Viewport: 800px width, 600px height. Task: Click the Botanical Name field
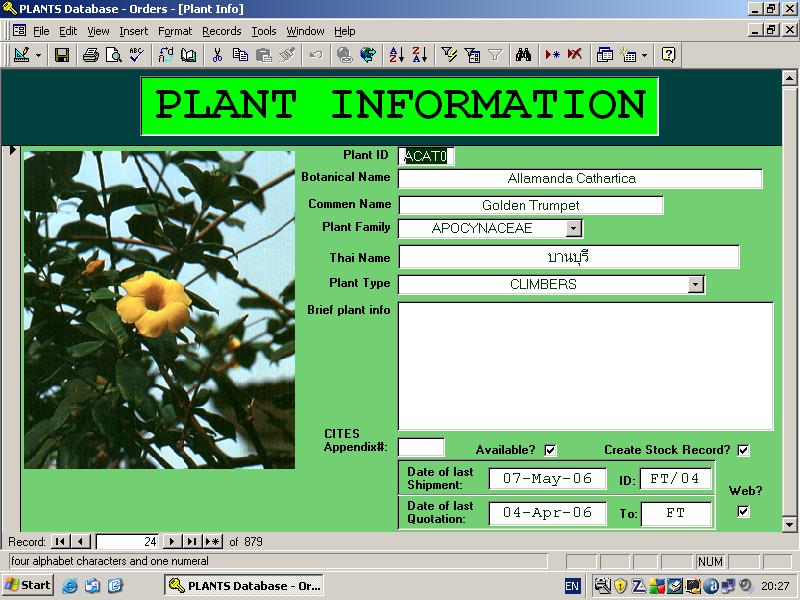(x=581, y=179)
